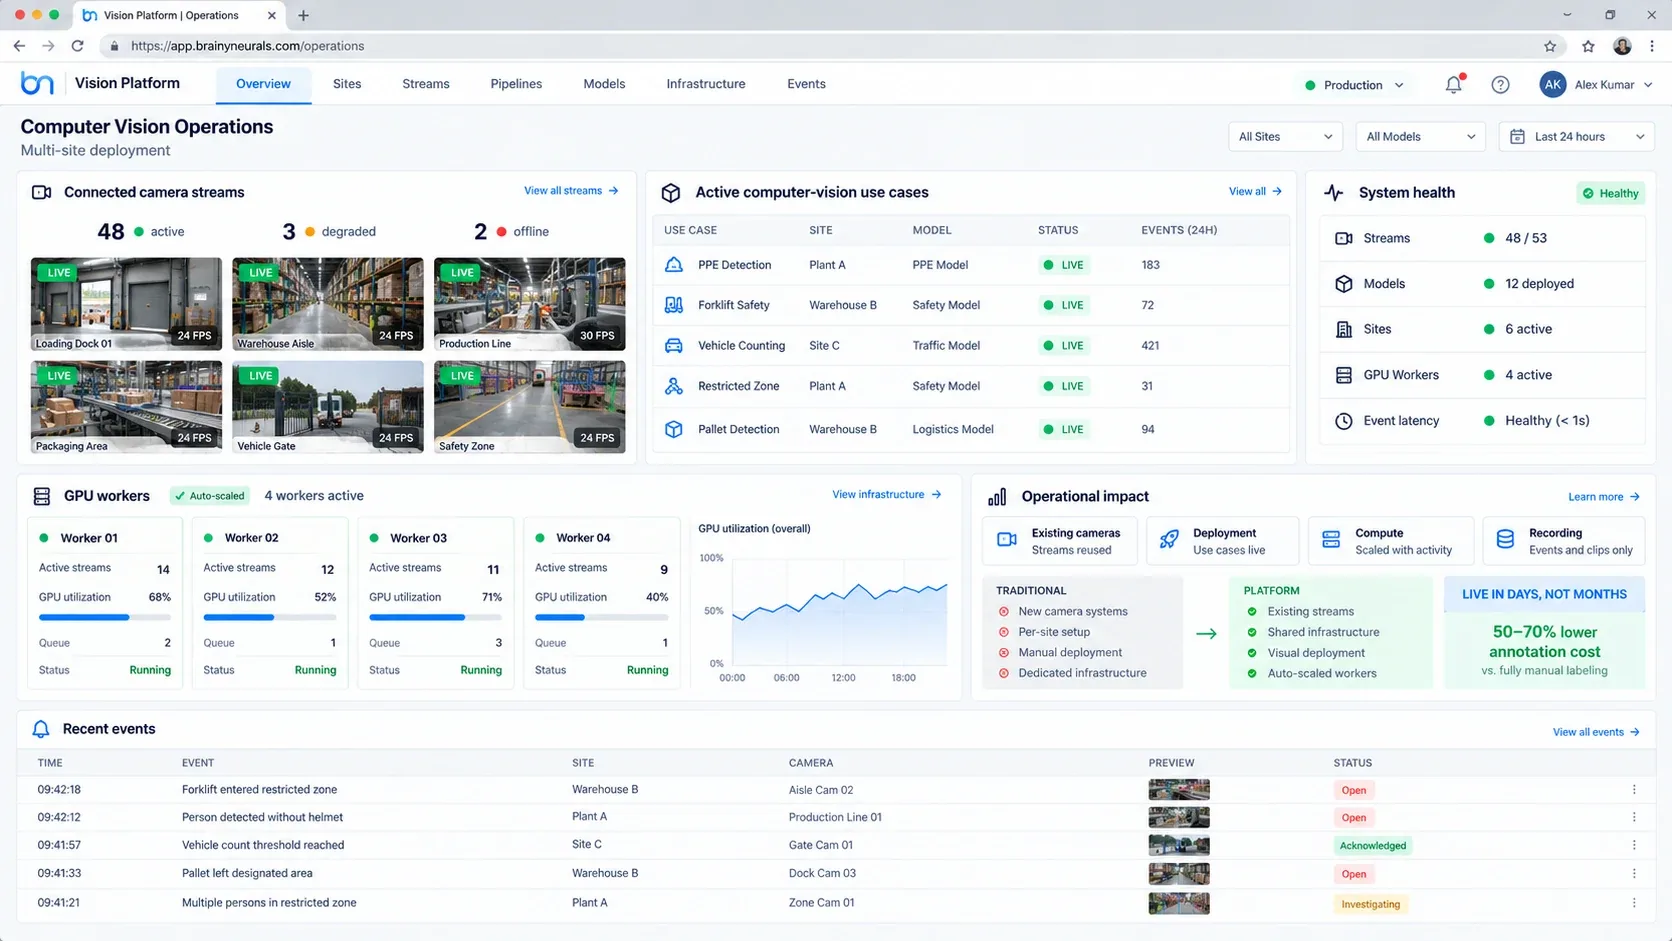Image resolution: width=1672 pixels, height=941 pixels.
Task: Click the Deployment rocket icon
Action: coord(1169,540)
